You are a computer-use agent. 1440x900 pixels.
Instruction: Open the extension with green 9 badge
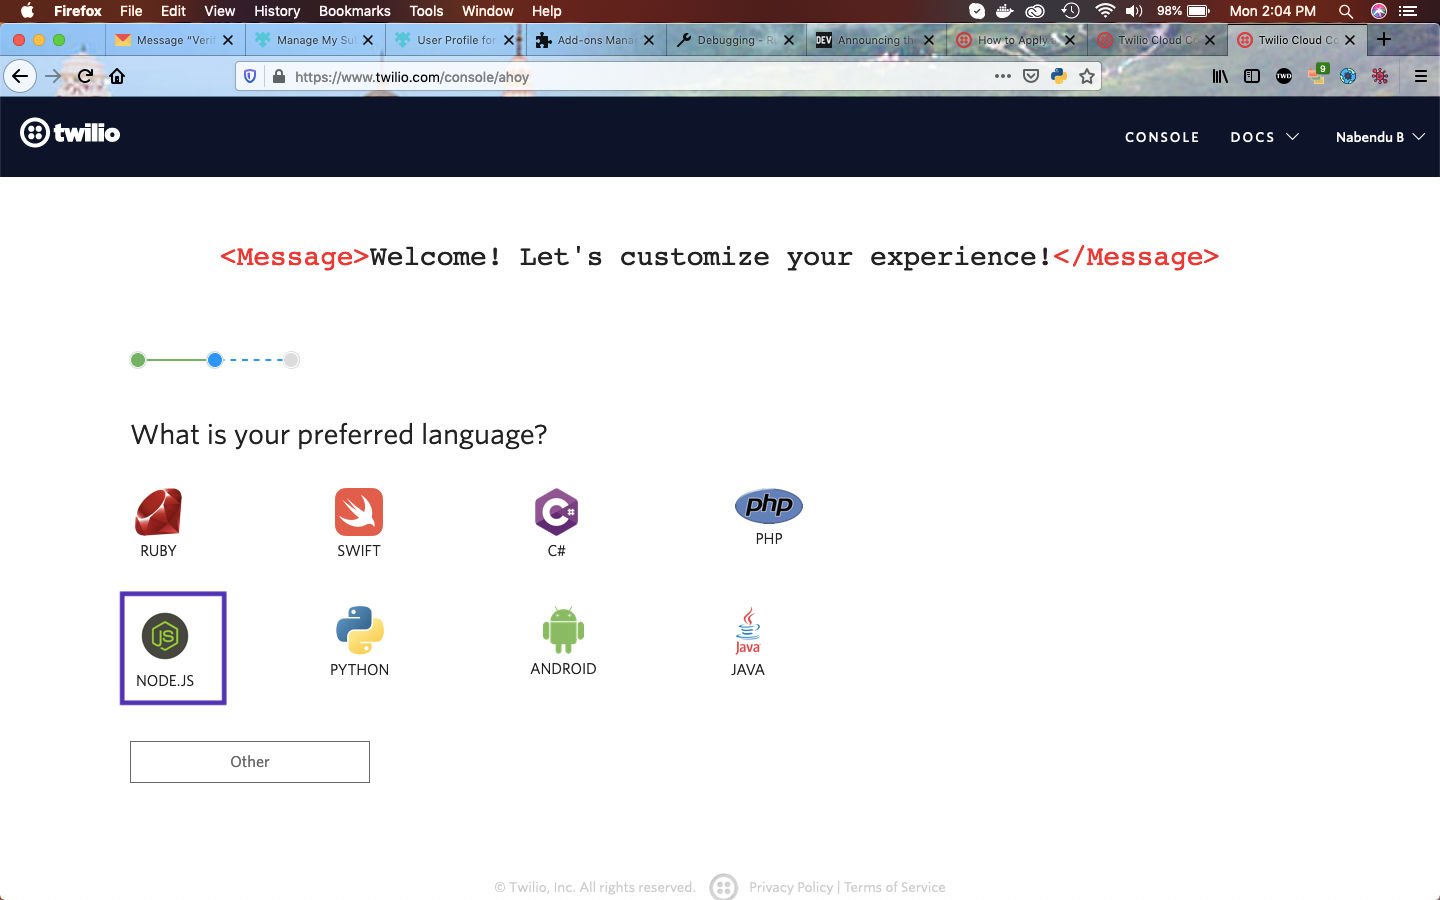1317,75
